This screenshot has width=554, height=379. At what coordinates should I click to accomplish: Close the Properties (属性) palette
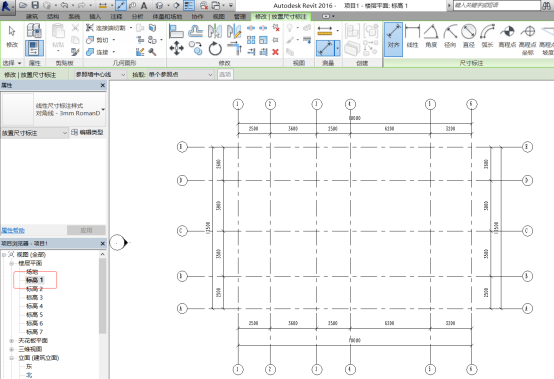coord(102,85)
